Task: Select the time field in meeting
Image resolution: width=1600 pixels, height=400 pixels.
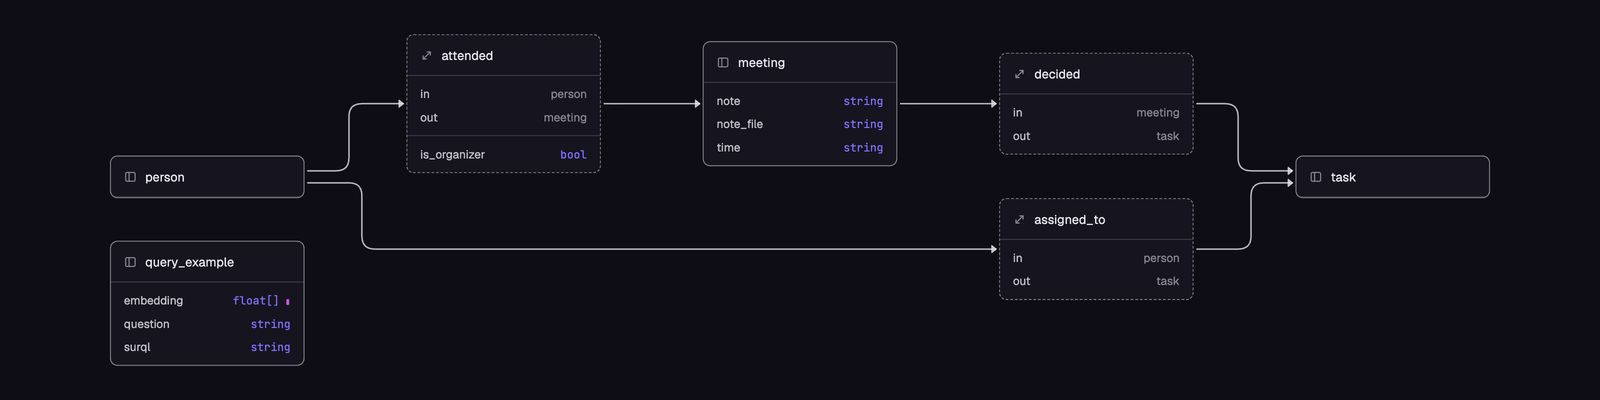Action: pyautogui.click(x=800, y=148)
